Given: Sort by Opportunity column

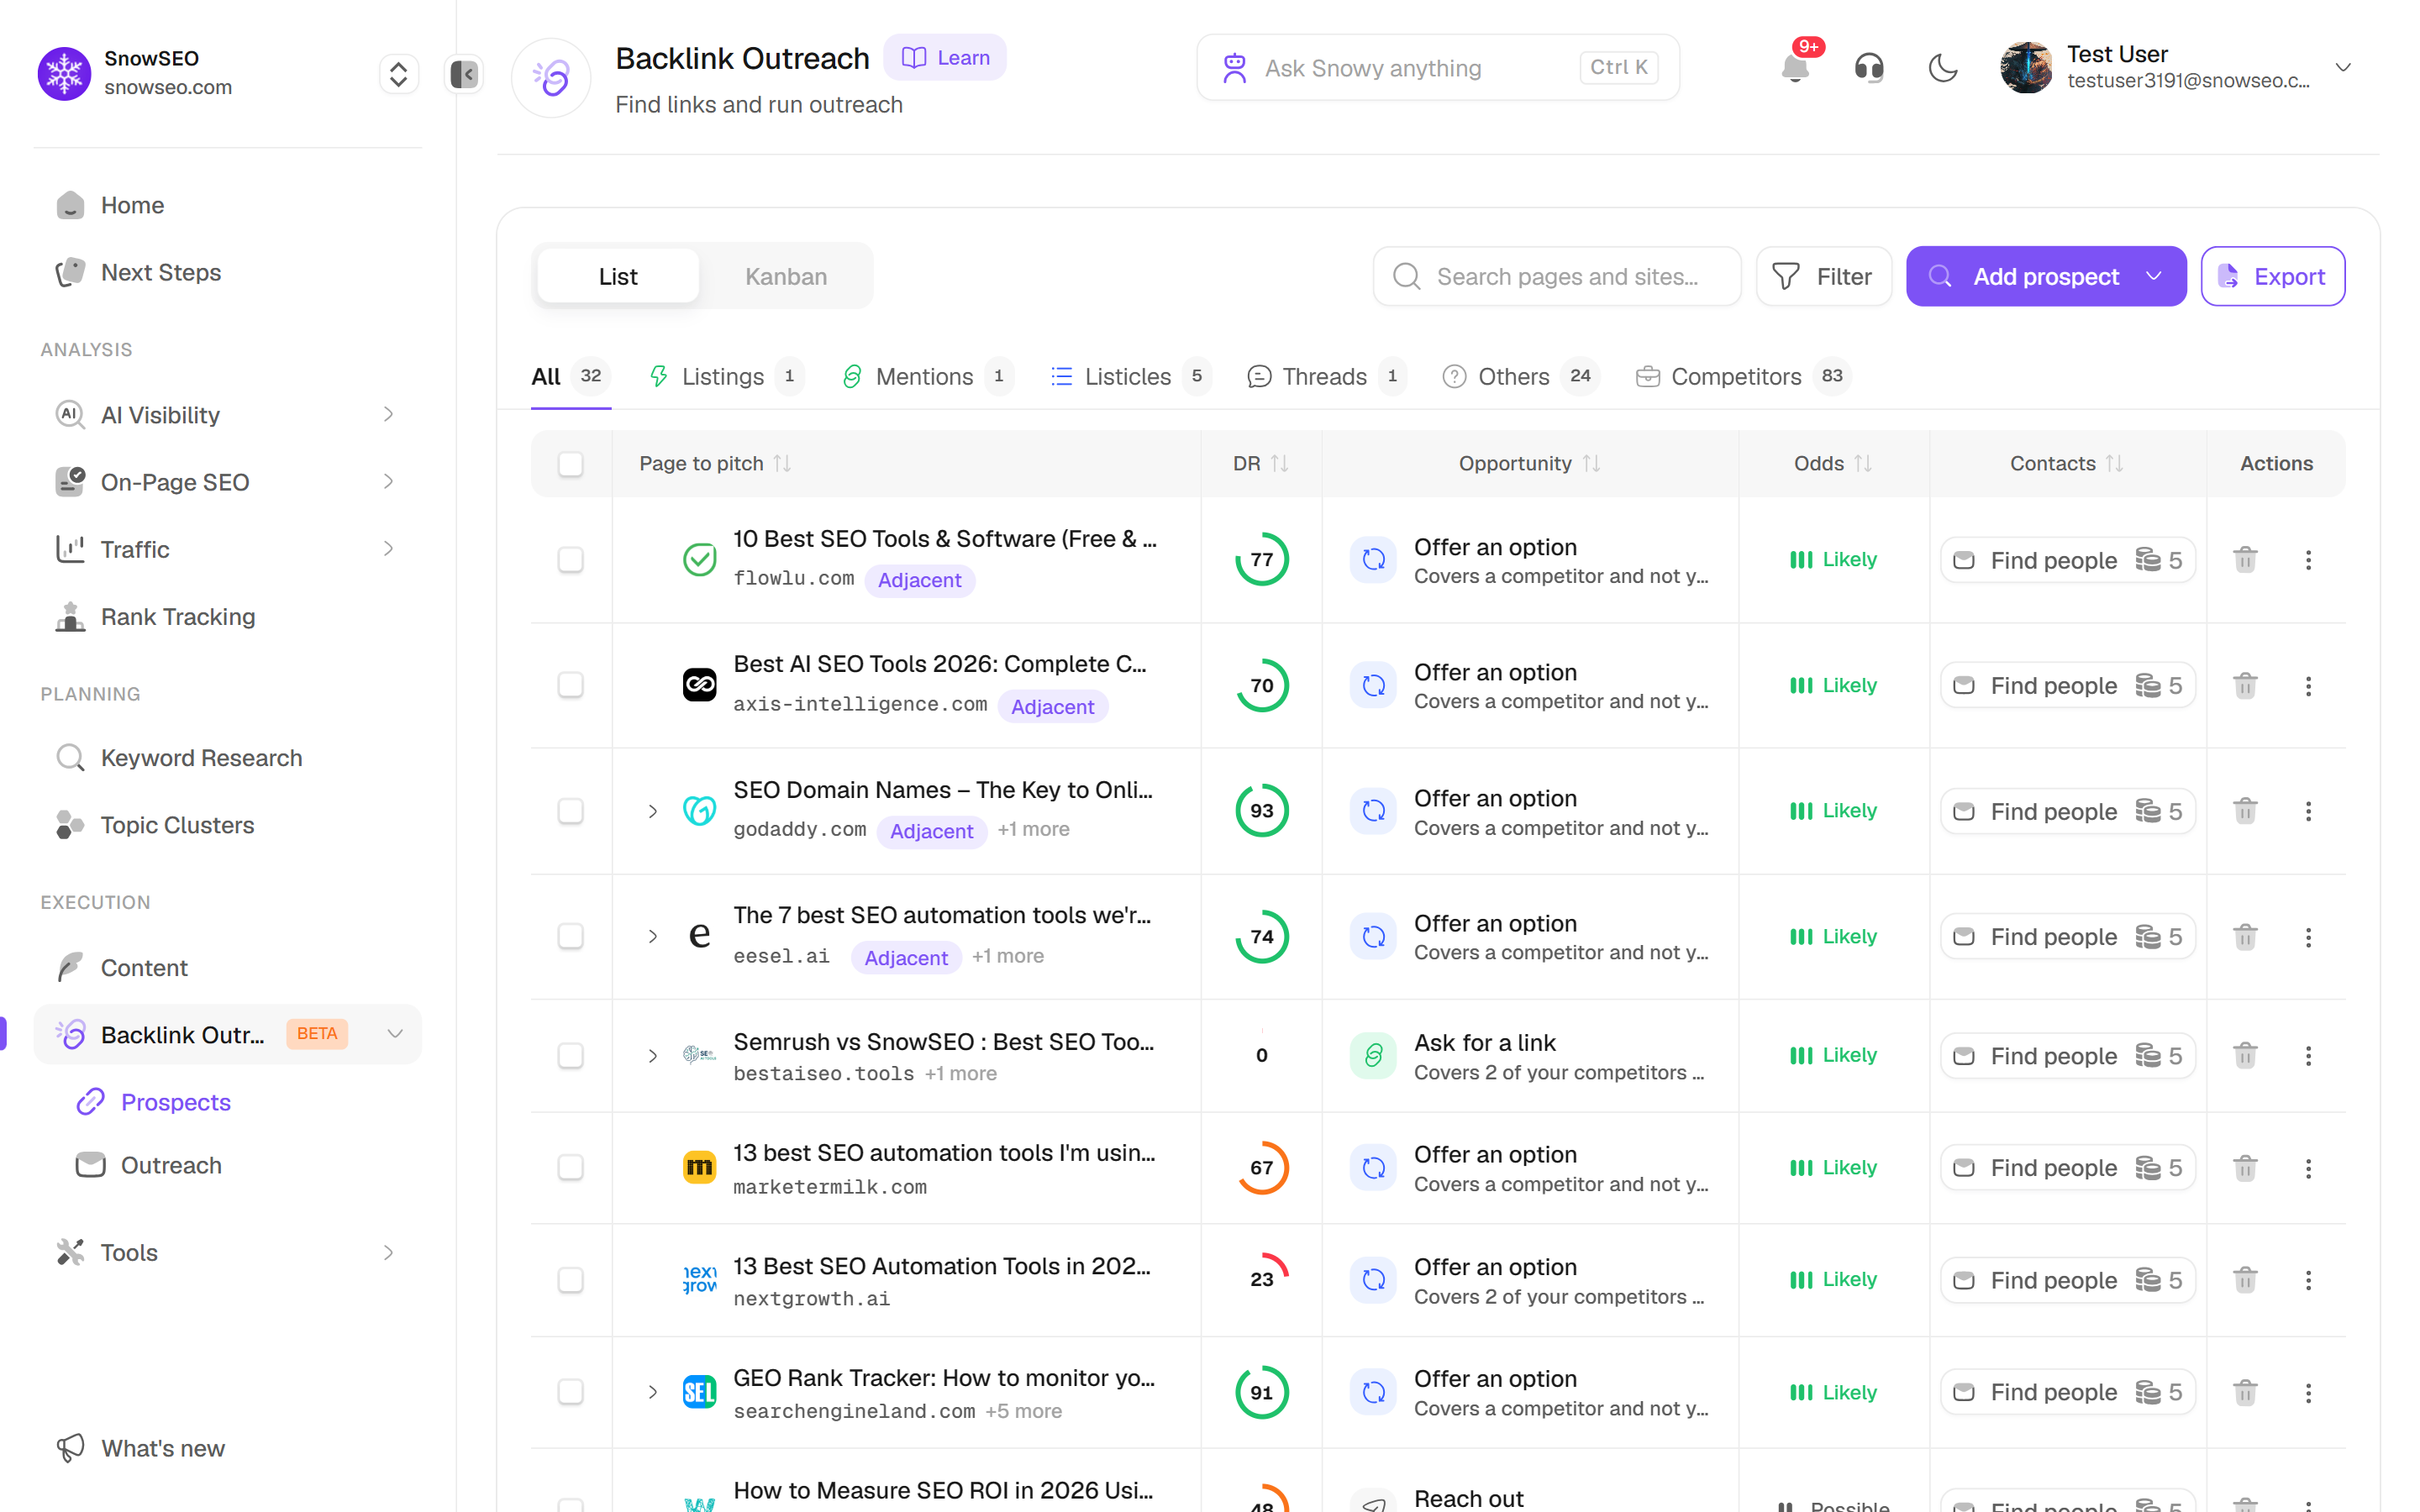Looking at the screenshot, I should tap(1591, 463).
